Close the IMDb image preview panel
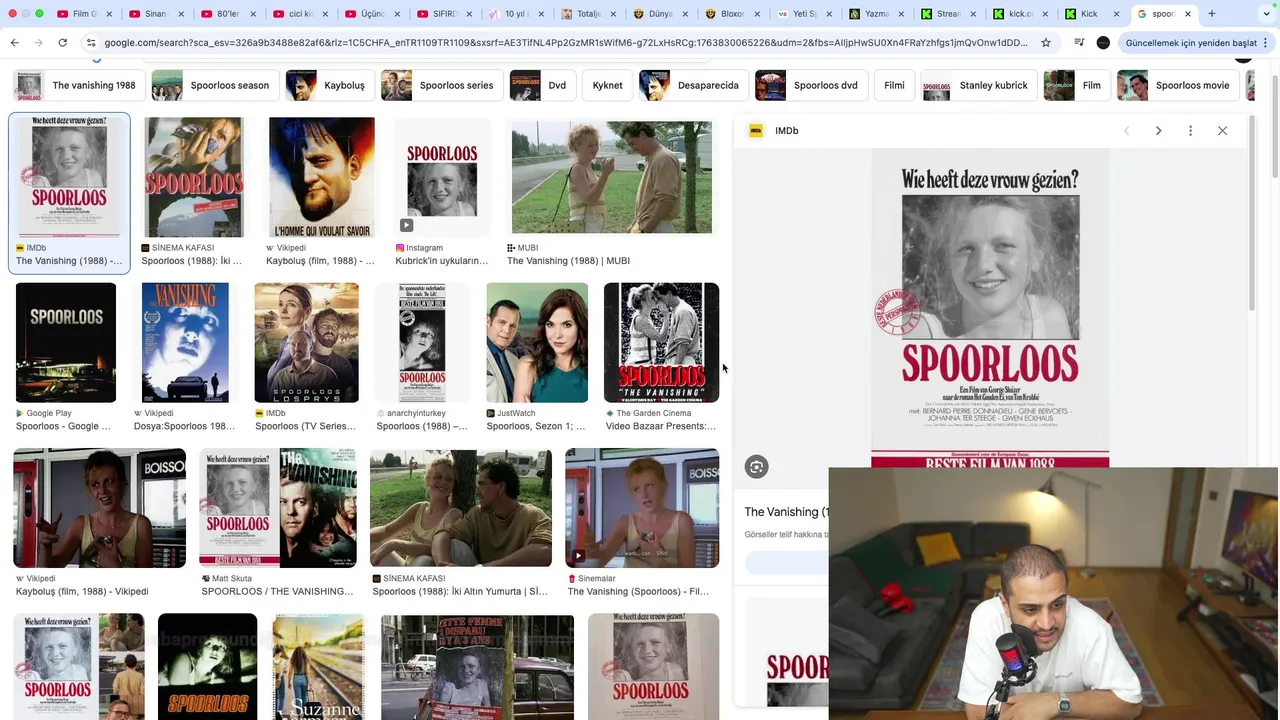This screenshot has height=720, width=1280. (x=1222, y=131)
